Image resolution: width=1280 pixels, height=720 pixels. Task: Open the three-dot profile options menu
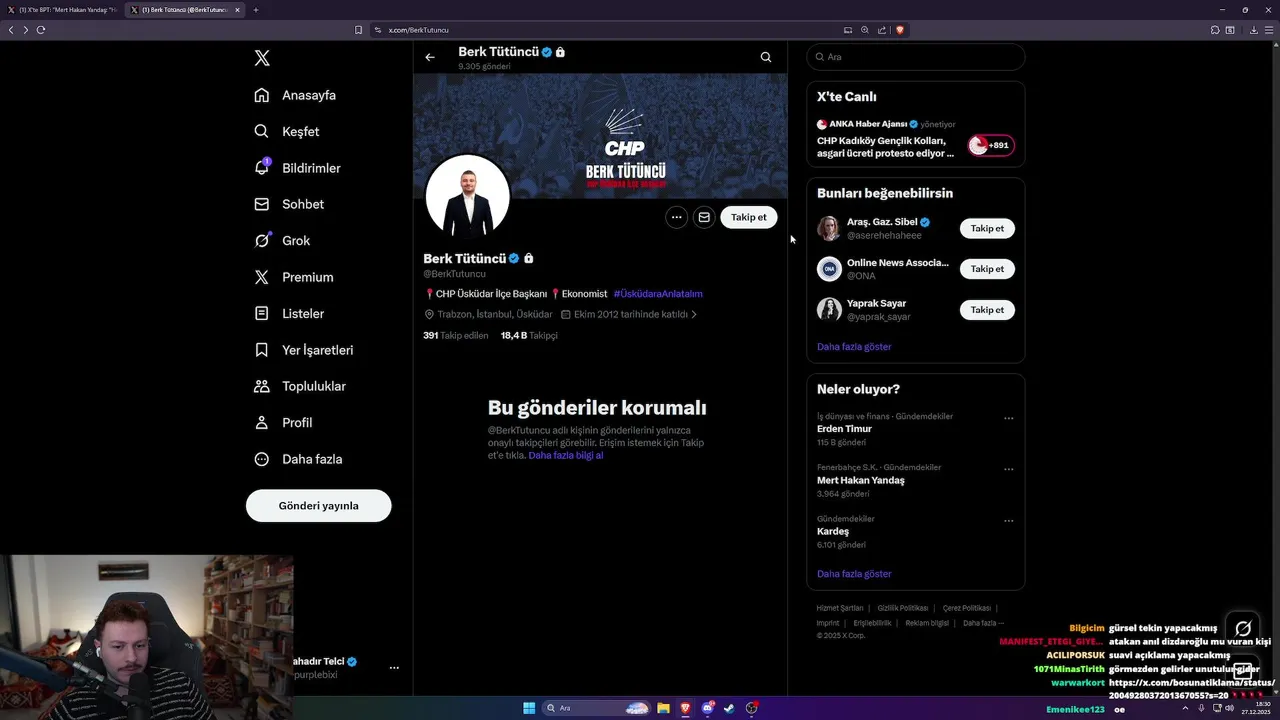click(676, 217)
